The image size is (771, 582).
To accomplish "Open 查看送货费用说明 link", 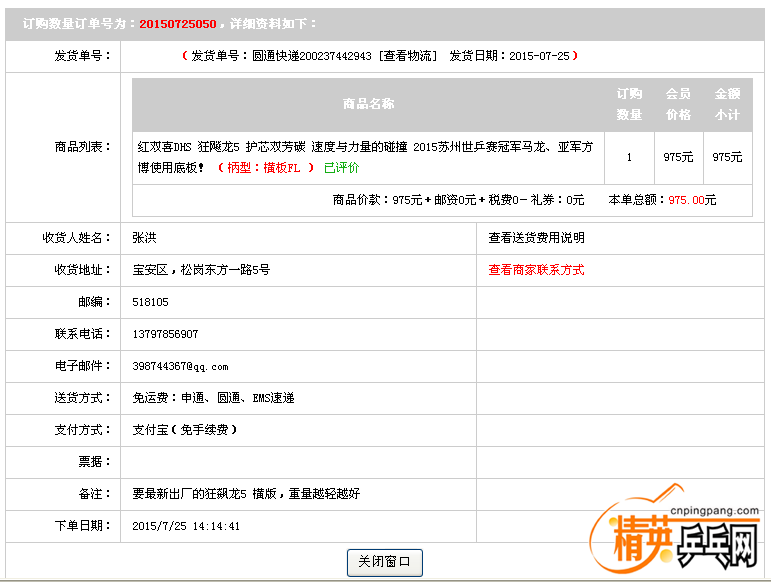I will click(536, 238).
